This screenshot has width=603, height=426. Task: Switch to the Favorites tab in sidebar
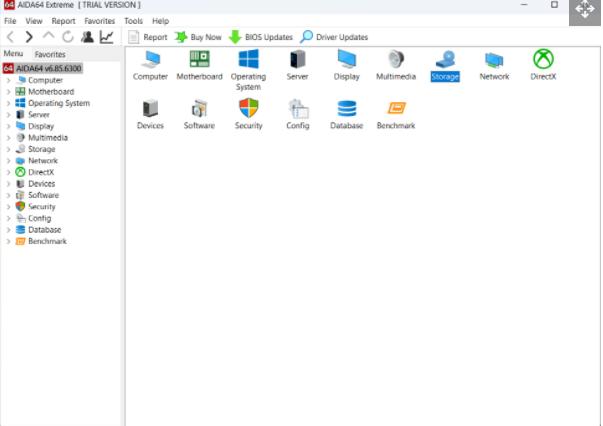[x=50, y=54]
